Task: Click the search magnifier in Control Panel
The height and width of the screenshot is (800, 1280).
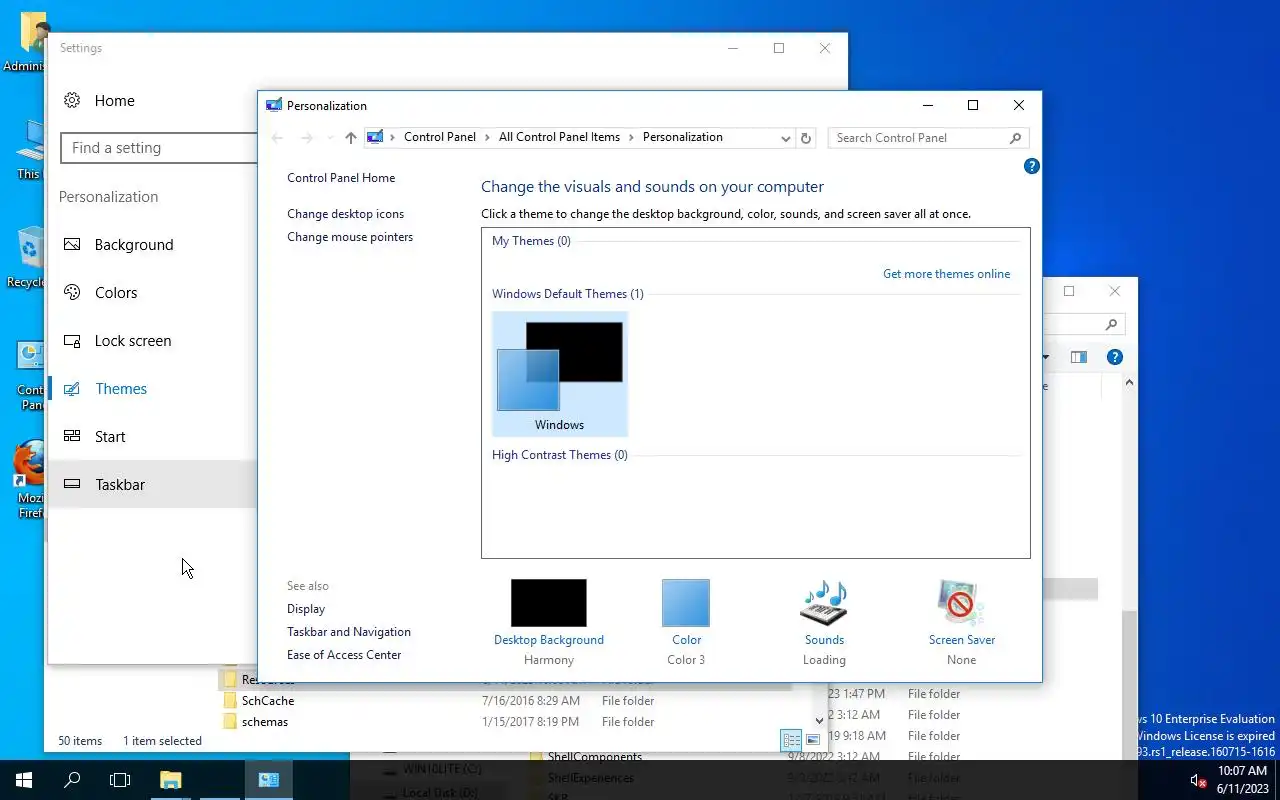Action: pos(1016,138)
